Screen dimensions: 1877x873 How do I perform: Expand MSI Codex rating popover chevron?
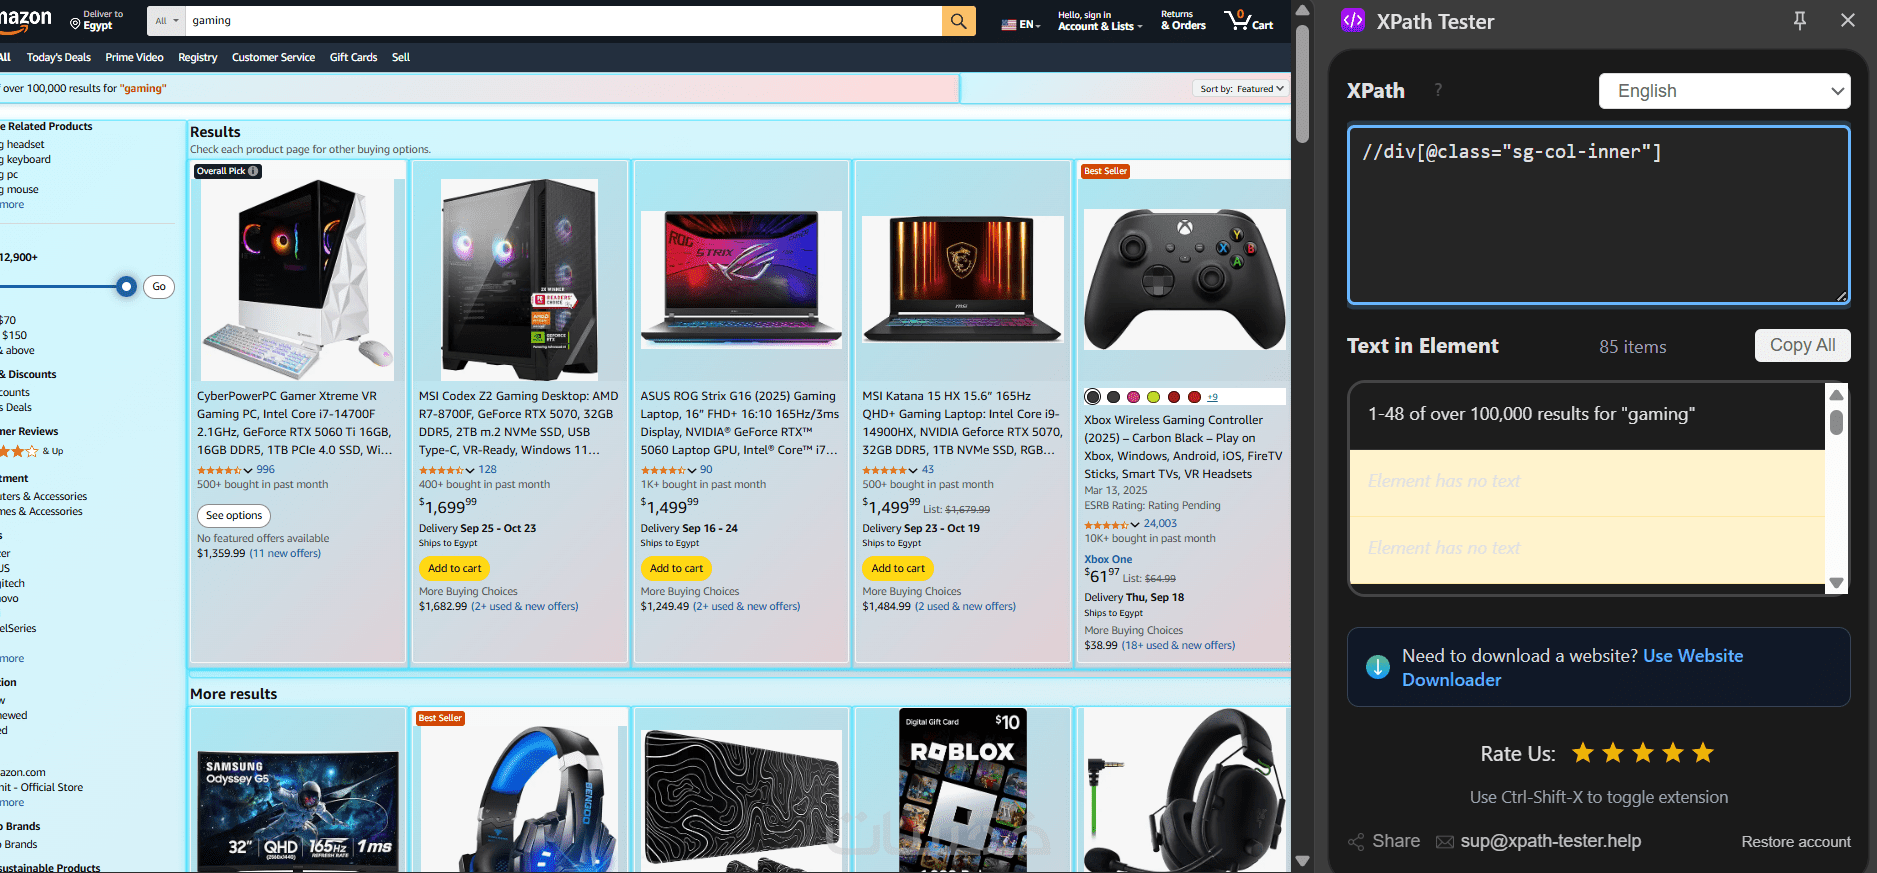pyautogui.click(x=470, y=470)
